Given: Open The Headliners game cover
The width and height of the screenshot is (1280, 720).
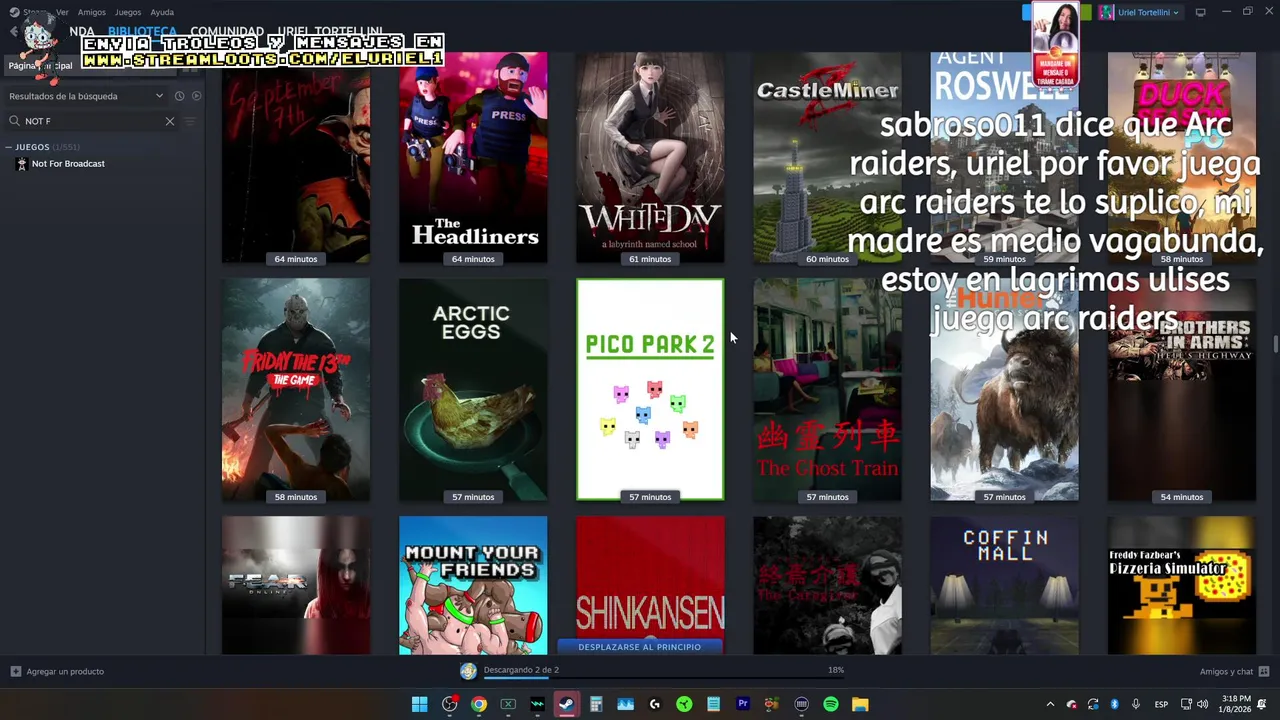Looking at the screenshot, I should tap(473, 158).
